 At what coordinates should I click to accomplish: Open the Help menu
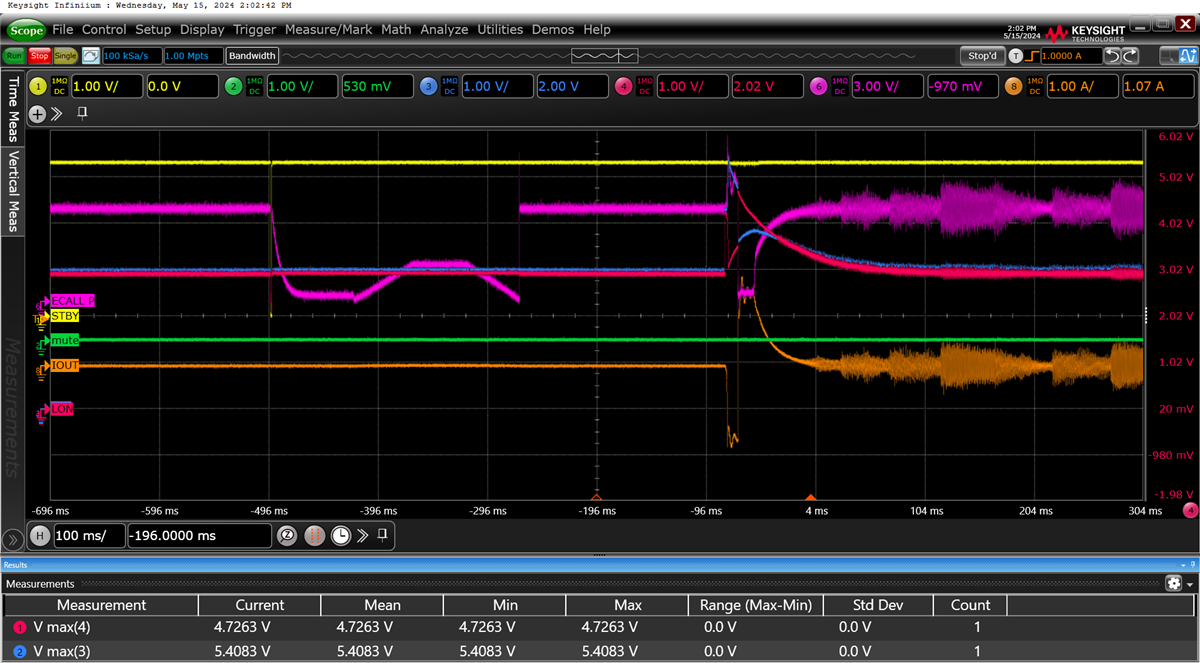pos(597,30)
